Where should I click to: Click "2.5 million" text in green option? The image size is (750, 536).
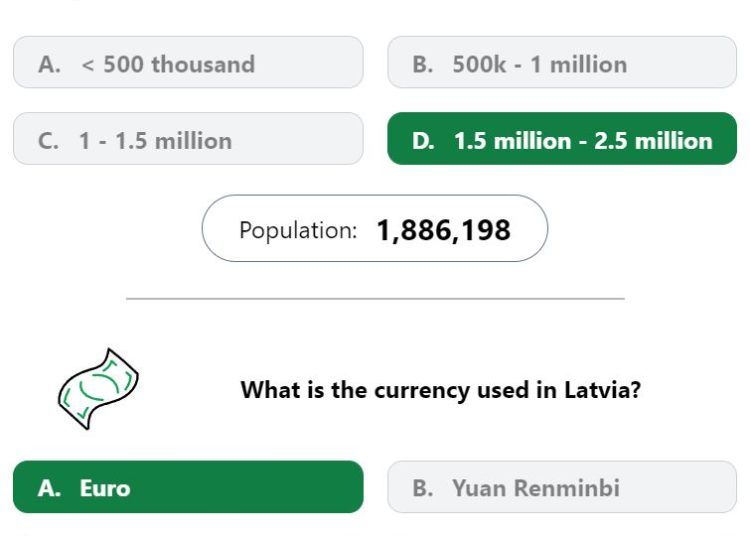point(653,141)
